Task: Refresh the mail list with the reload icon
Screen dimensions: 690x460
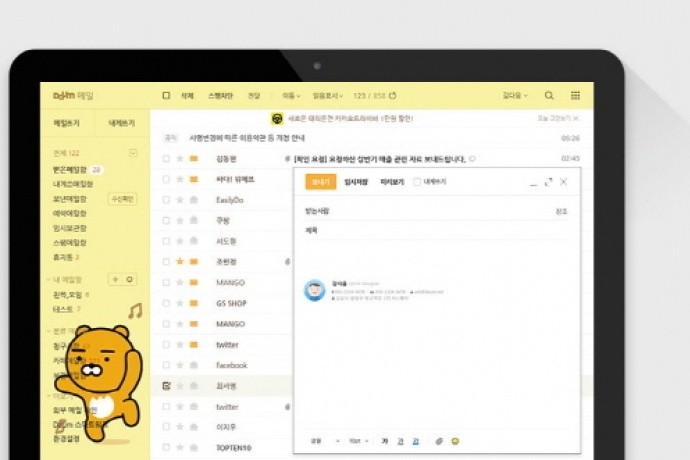Action: point(393,95)
